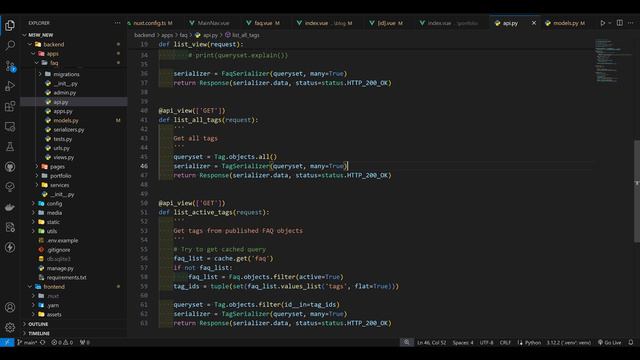Collapse the MSW_NEW root folder

tap(25, 35)
